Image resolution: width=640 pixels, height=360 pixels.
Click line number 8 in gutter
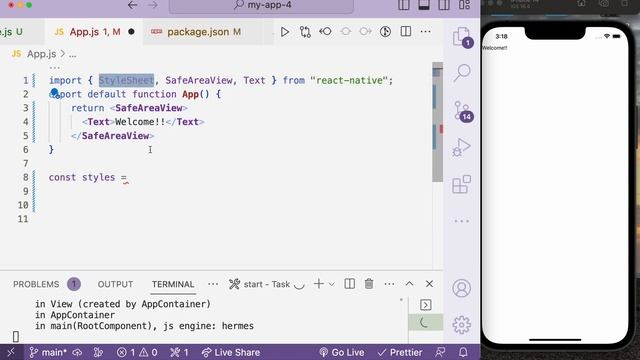coord(25,178)
